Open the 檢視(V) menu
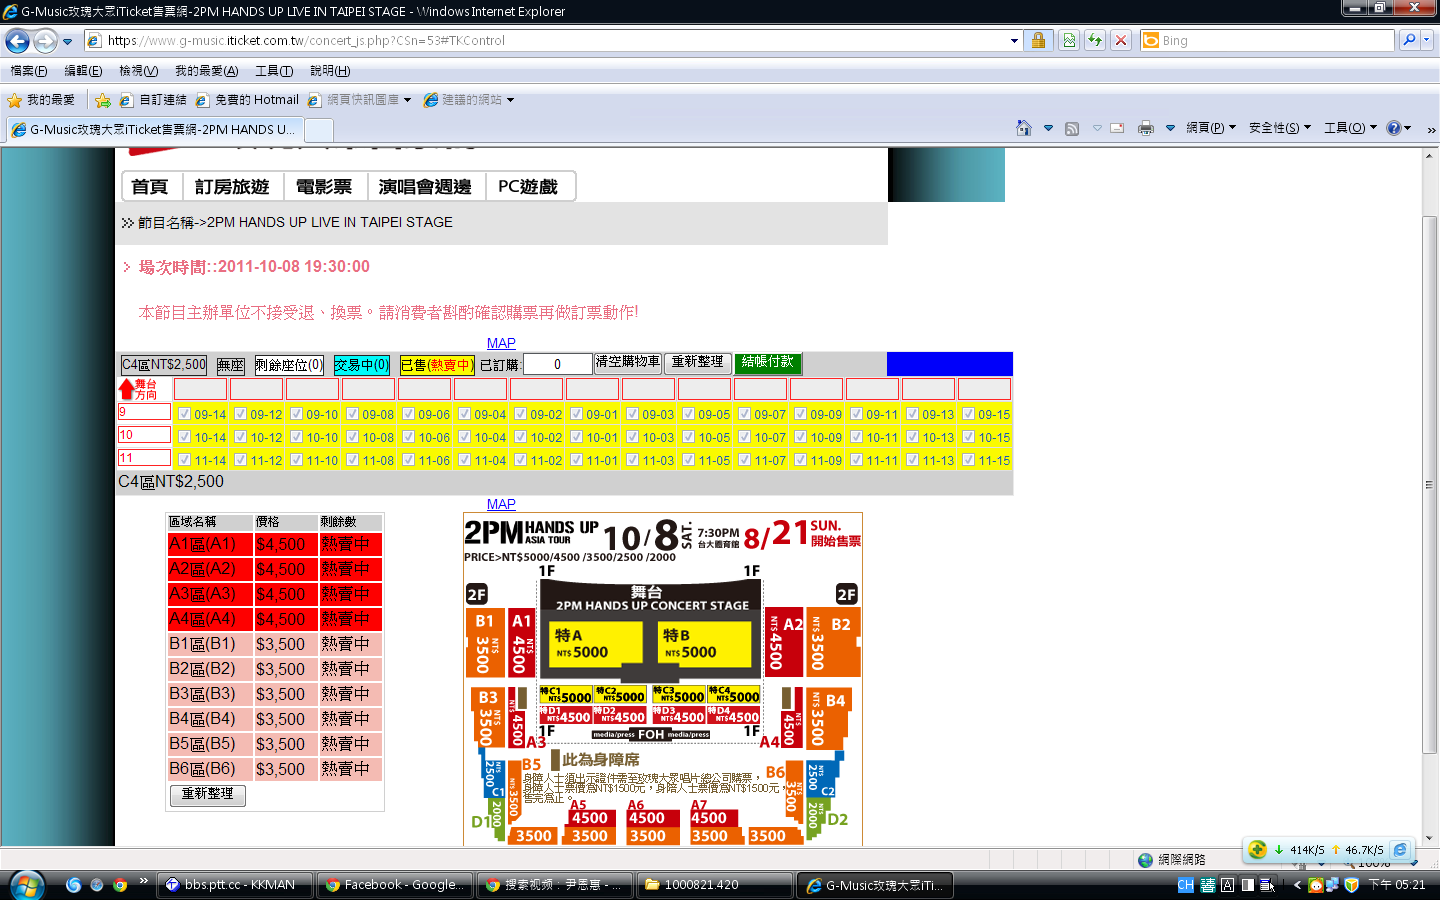This screenshot has height=900, width=1440. point(138,71)
